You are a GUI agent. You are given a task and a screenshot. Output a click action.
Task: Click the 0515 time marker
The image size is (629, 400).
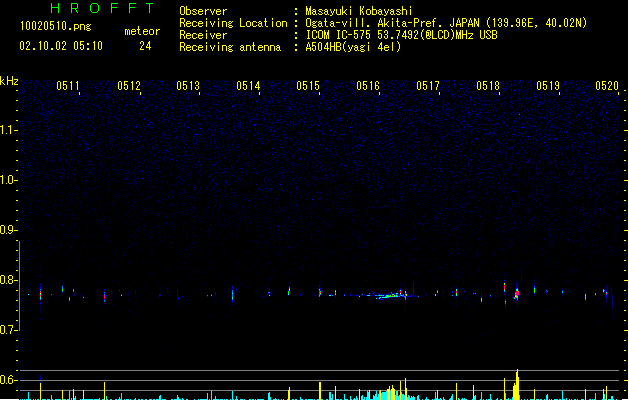308,85
